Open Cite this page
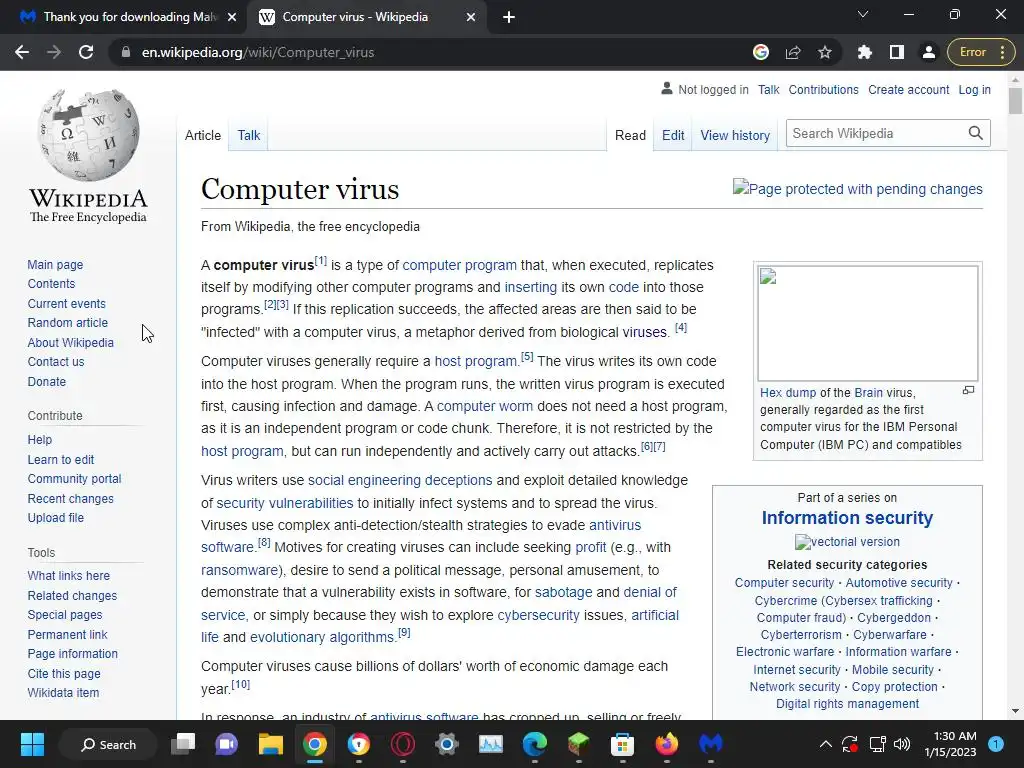Screen dimensions: 1024x768 pos(64,673)
